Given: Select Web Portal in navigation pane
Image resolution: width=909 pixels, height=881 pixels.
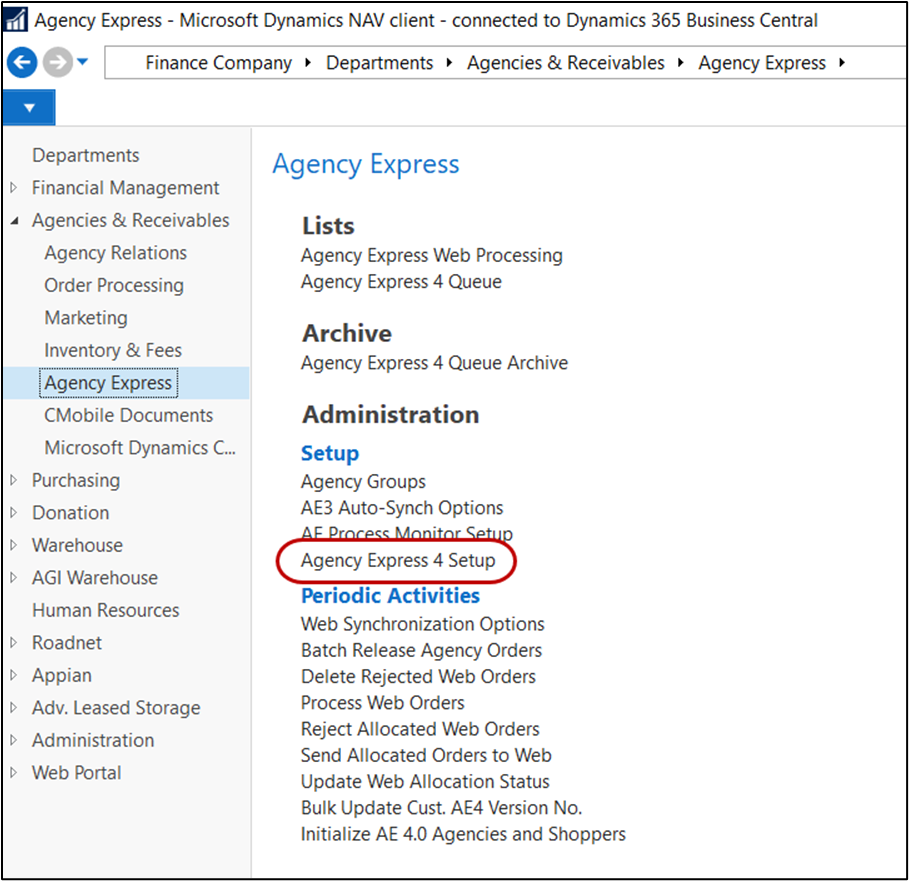Looking at the screenshot, I should point(77,773).
